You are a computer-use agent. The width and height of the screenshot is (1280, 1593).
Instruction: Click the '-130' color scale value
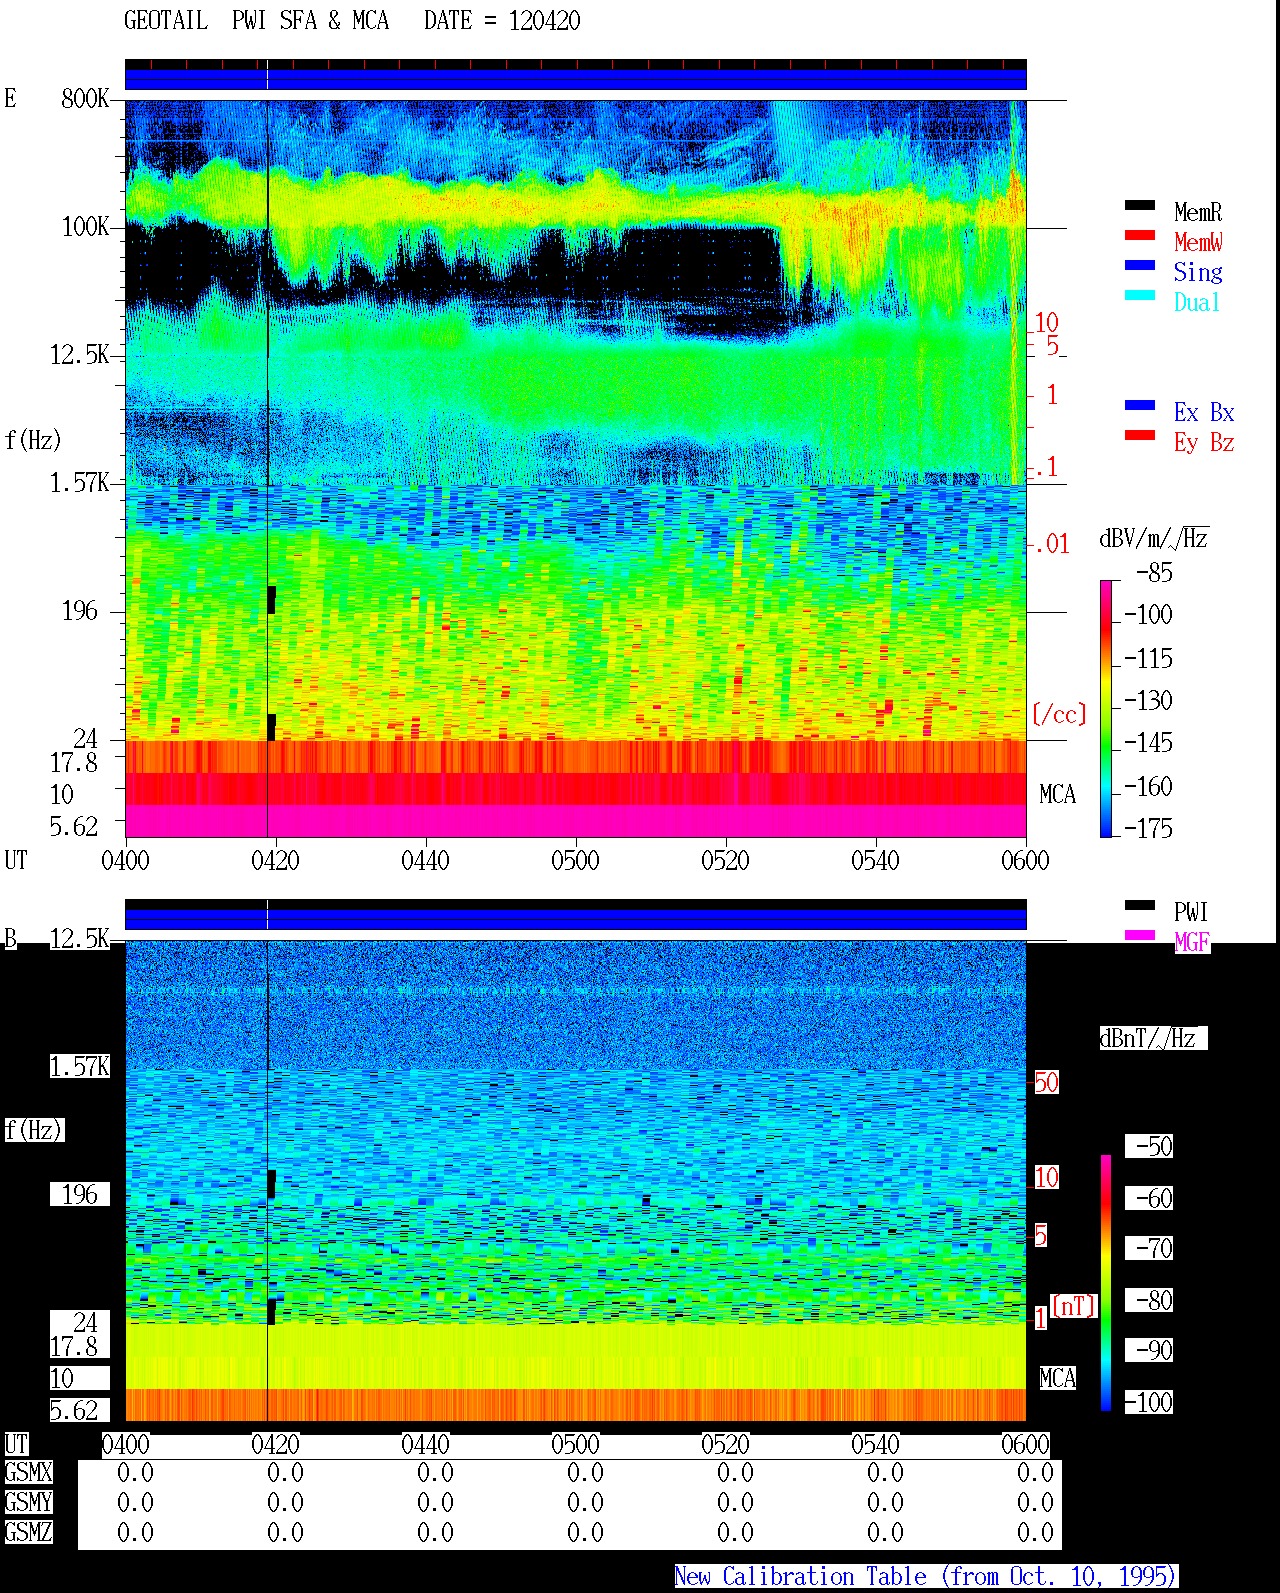(x=1148, y=701)
